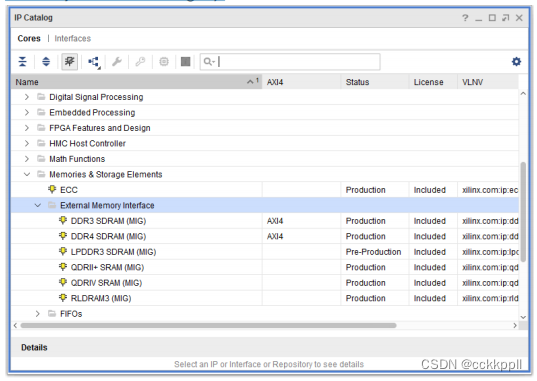Focus the IP search field
Viewport: 537px width, 381px height.
point(290,62)
